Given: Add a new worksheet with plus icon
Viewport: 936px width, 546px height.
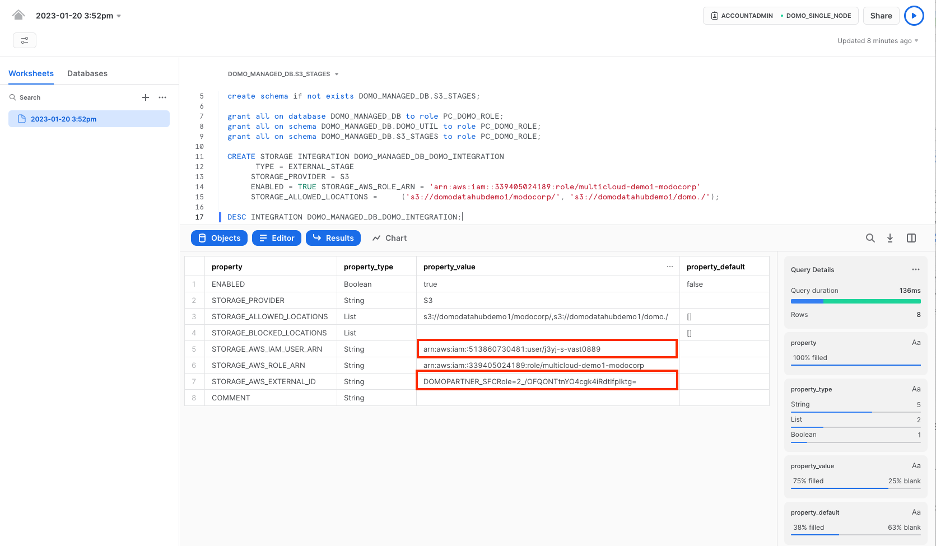Looking at the screenshot, I should click(145, 97).
